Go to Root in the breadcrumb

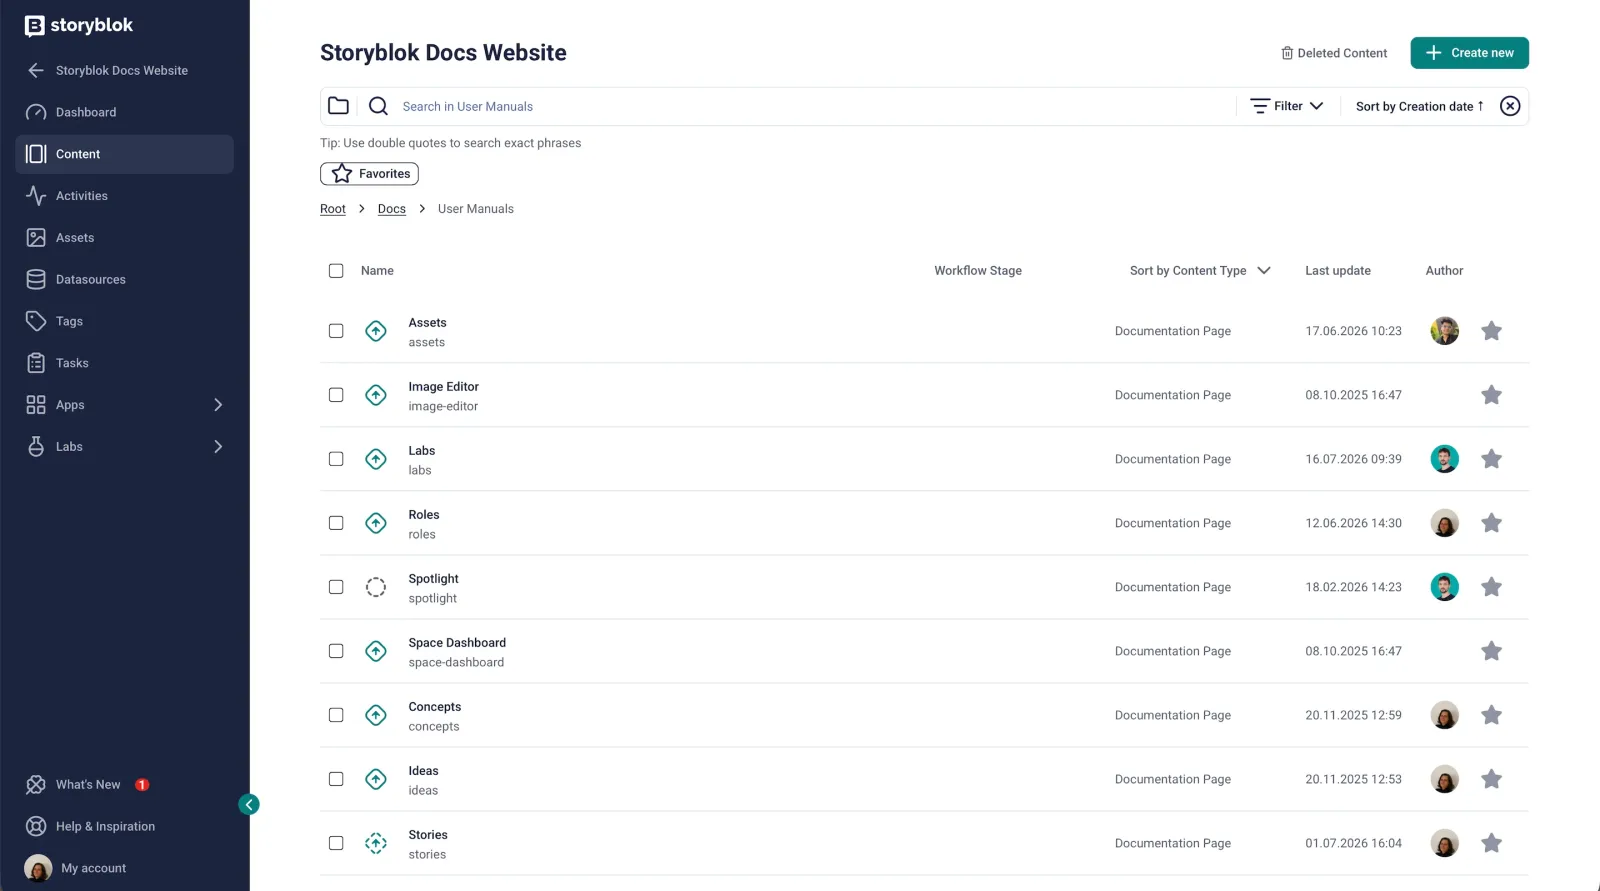pyautogui.click(x=333, y=209)
